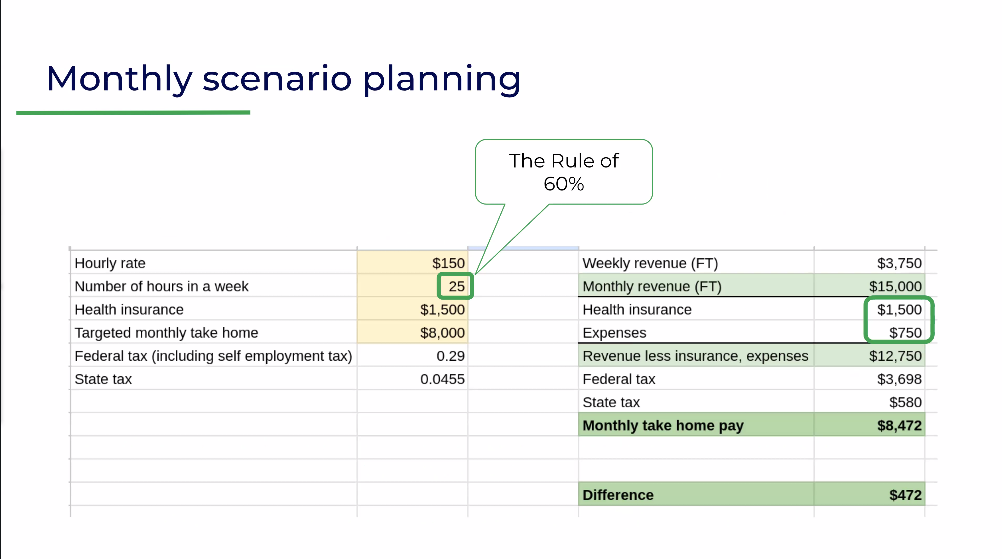Click right table 'Health insurance' label
Viewport: 1002px width, 559px height.
[637, 310]
